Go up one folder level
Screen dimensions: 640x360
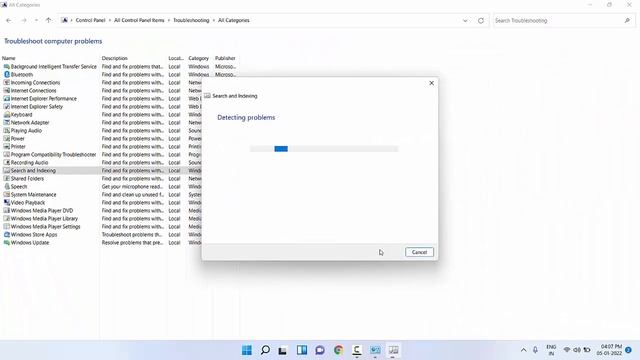pos(49,20)
